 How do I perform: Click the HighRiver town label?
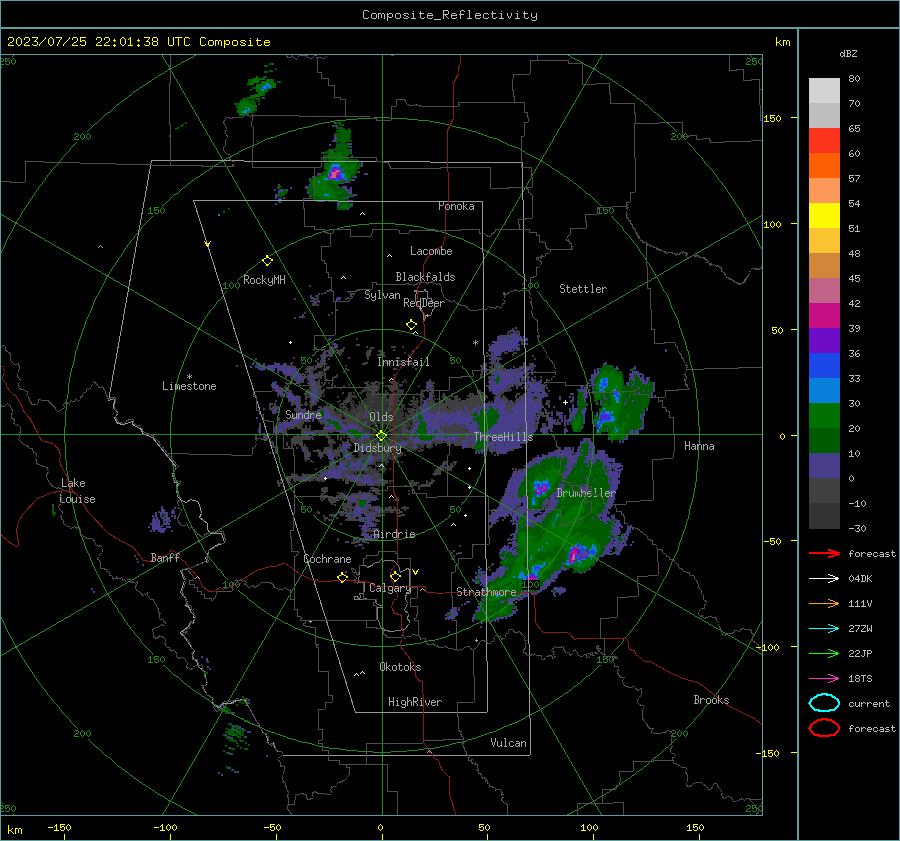(415, 702)
